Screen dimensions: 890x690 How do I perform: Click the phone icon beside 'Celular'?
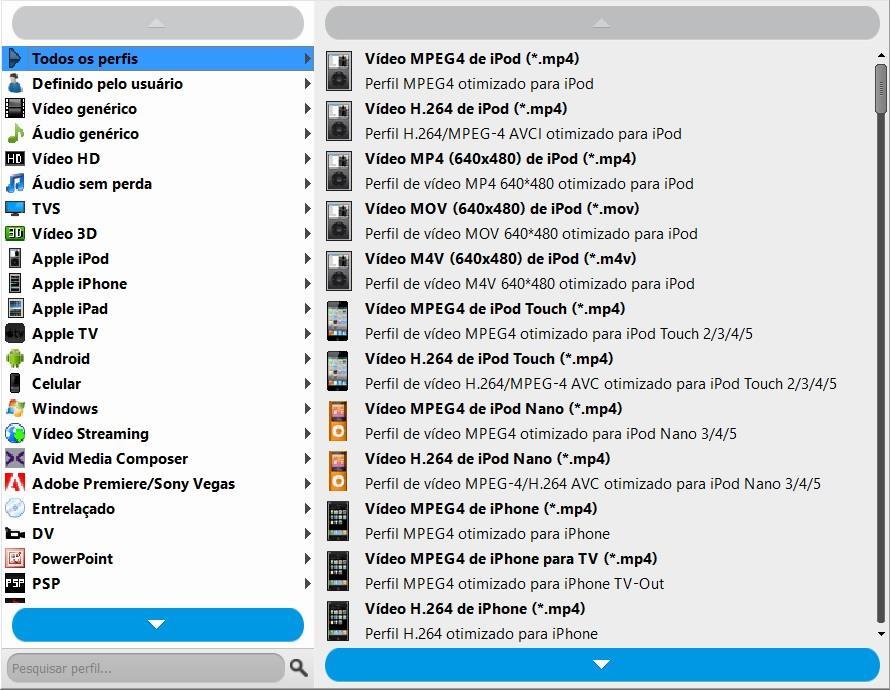[15, 383]
